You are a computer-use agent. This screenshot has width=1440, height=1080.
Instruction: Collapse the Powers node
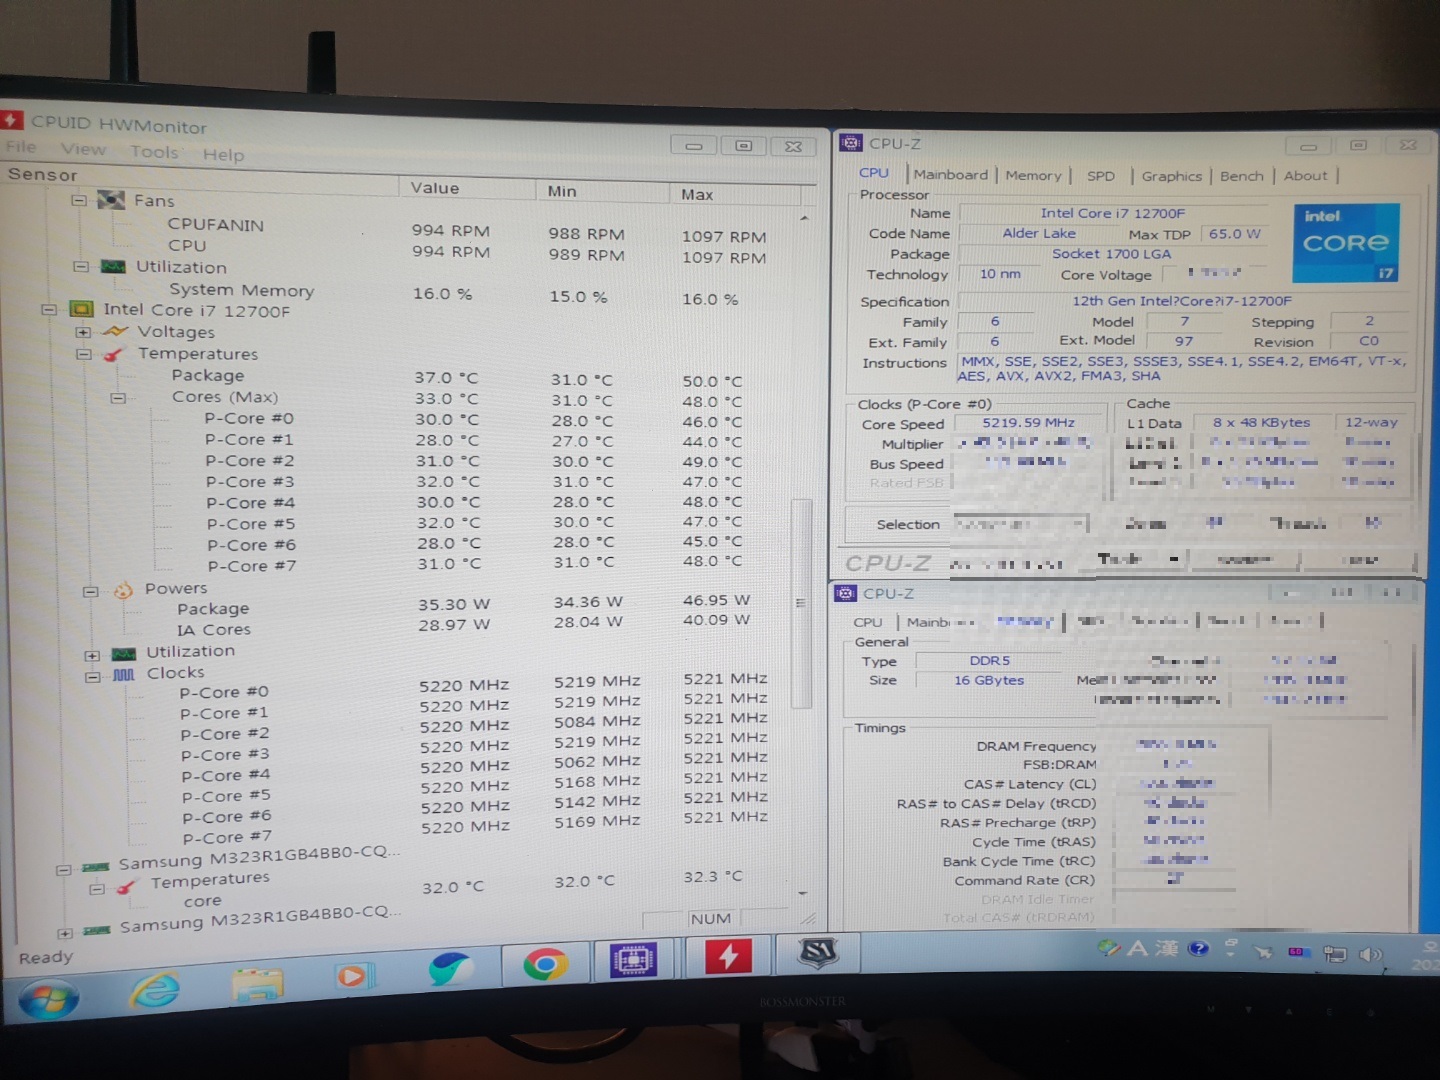pyautogui.click(x=90, y=591)
